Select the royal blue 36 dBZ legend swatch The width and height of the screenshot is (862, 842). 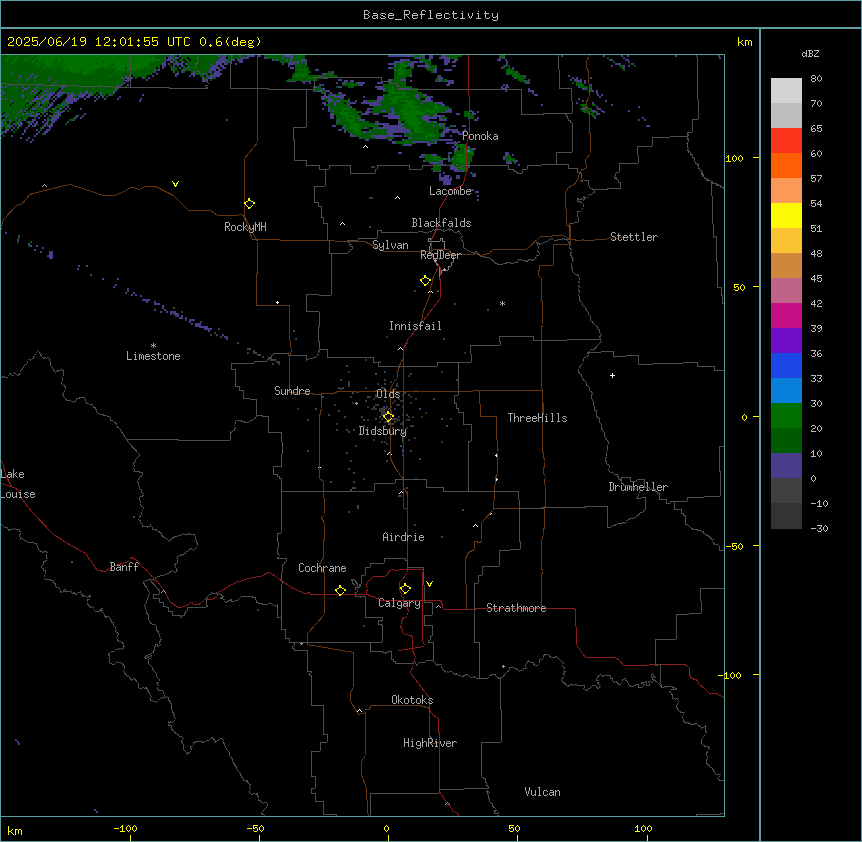pyautogui.click(x=786, y=365)
